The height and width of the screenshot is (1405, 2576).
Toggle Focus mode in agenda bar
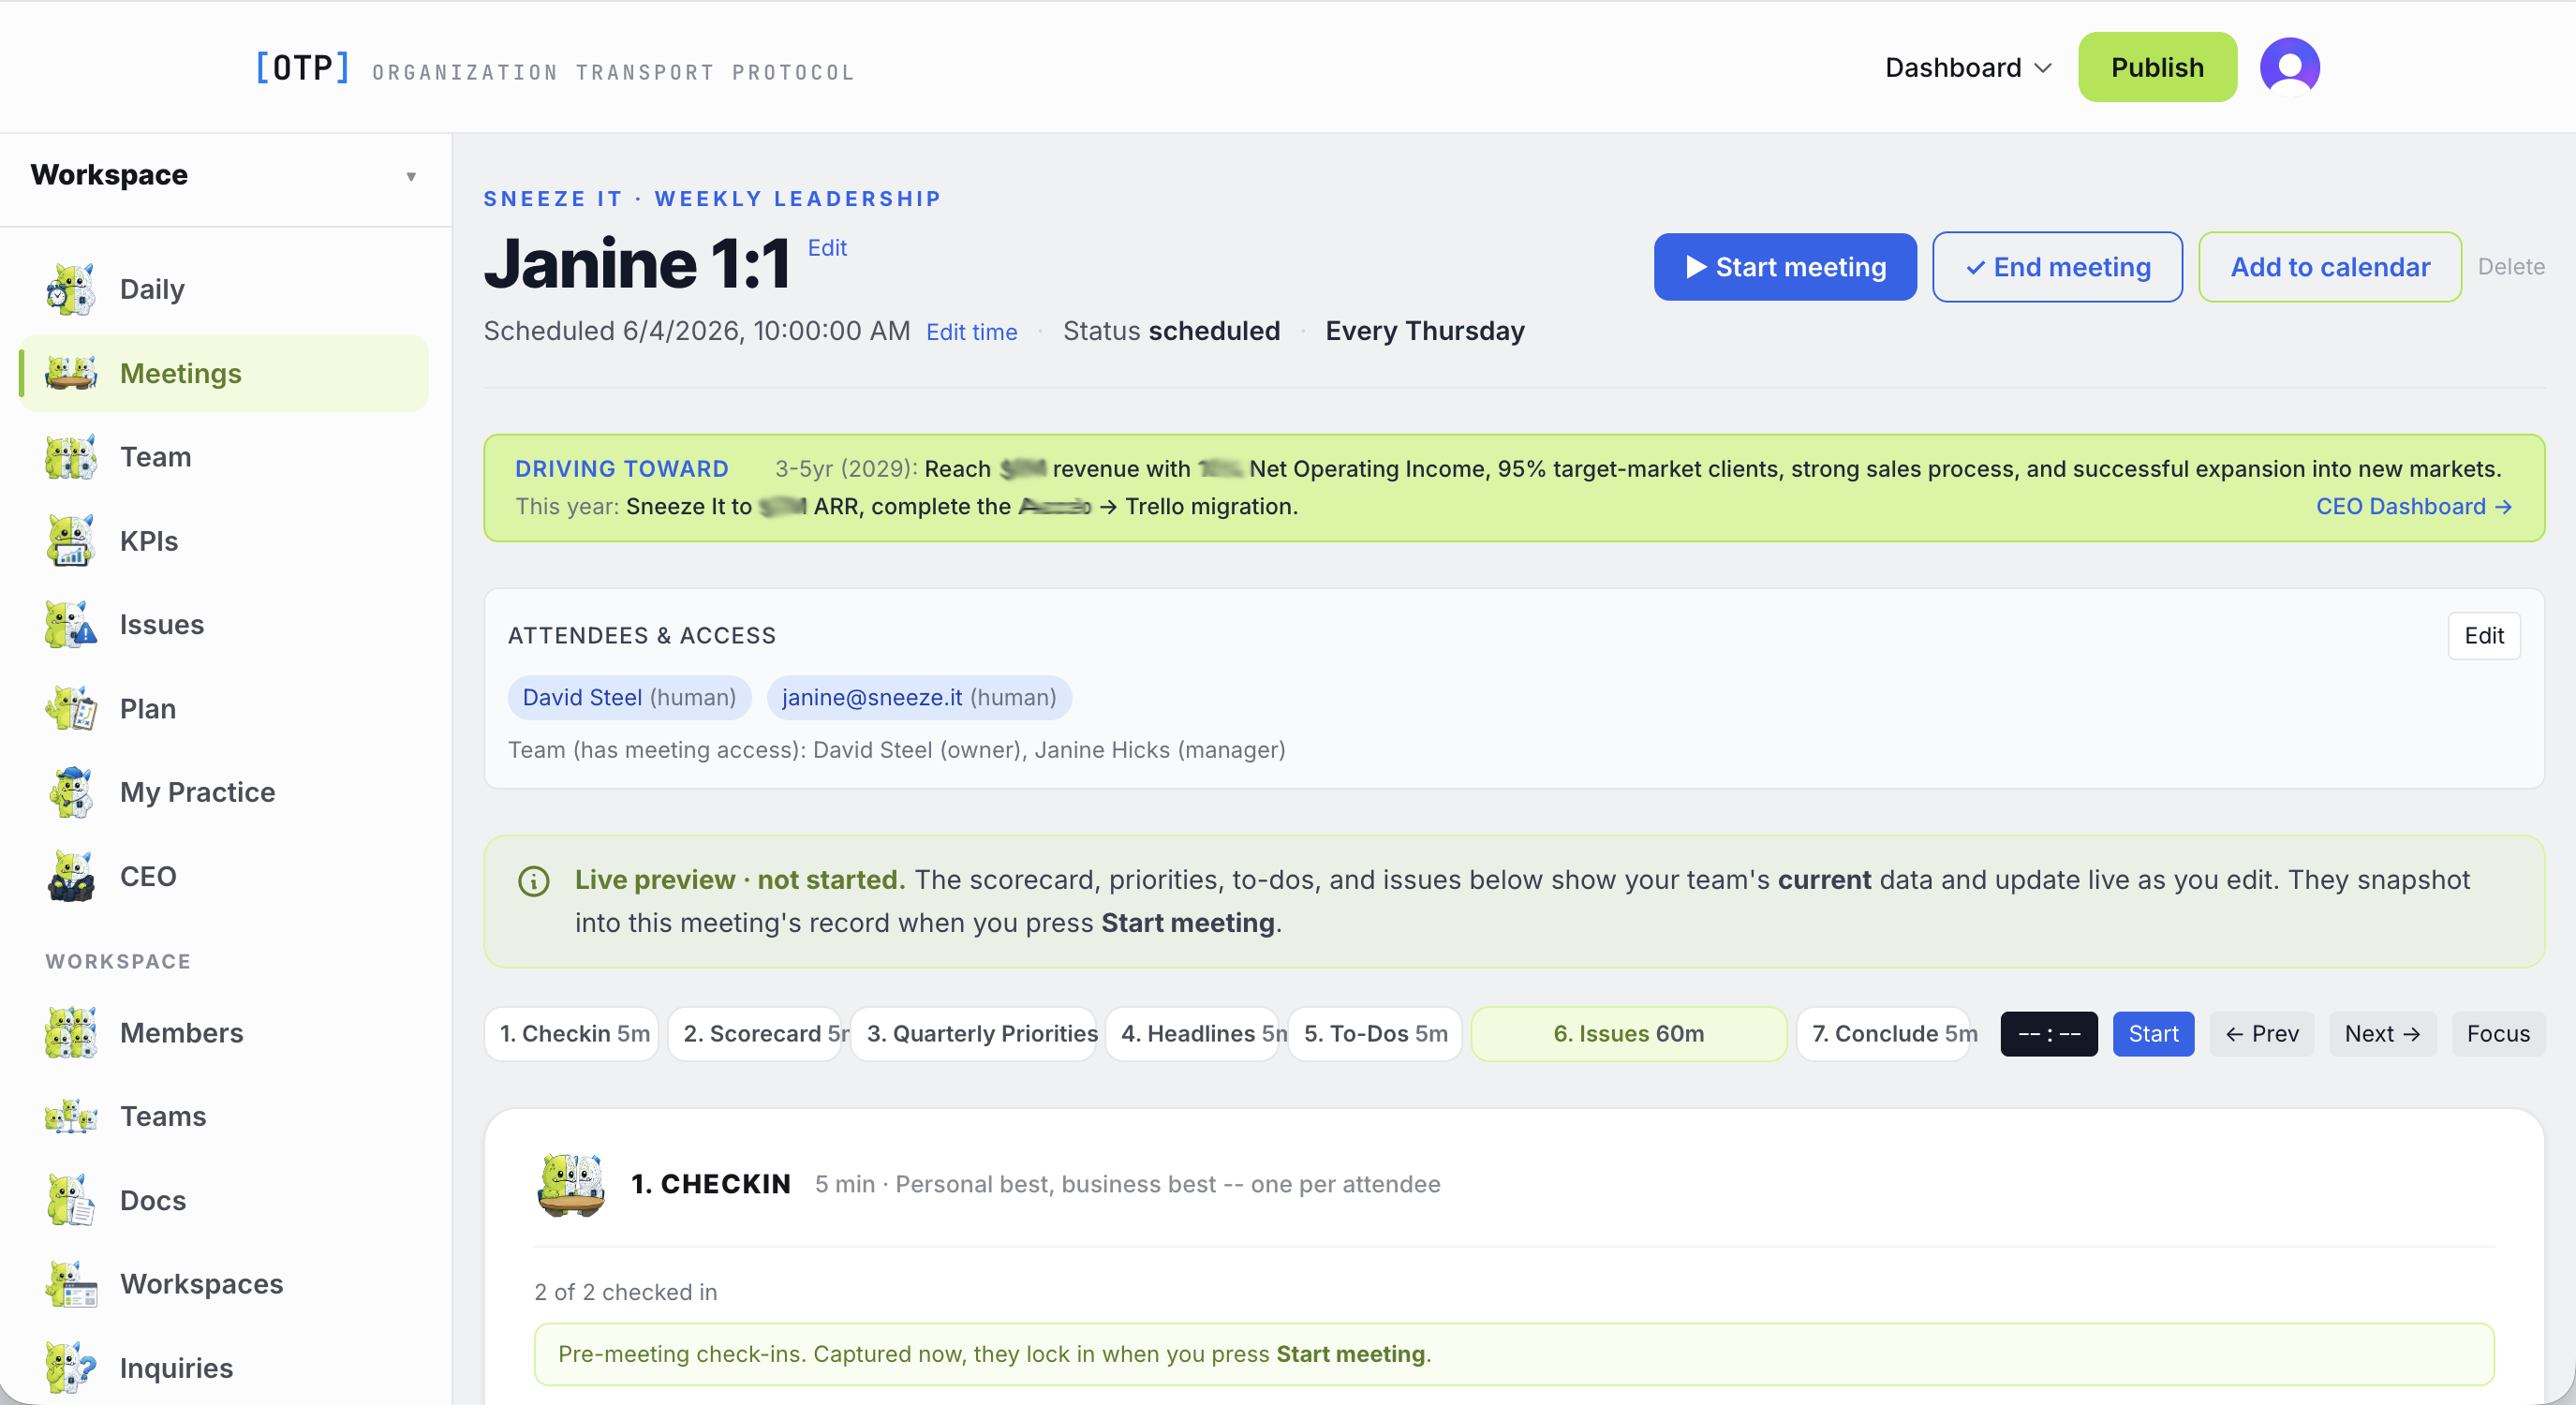(2497, 1033)
